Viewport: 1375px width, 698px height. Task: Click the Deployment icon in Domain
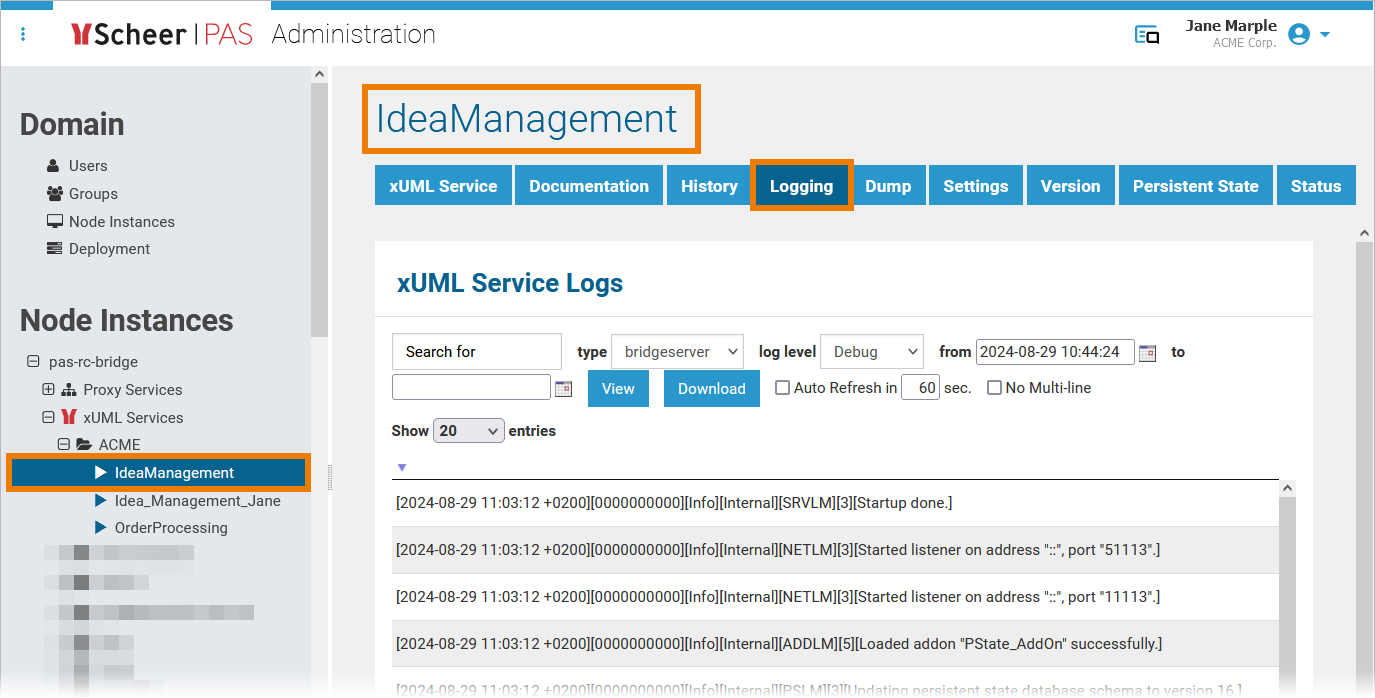point(54,249)
